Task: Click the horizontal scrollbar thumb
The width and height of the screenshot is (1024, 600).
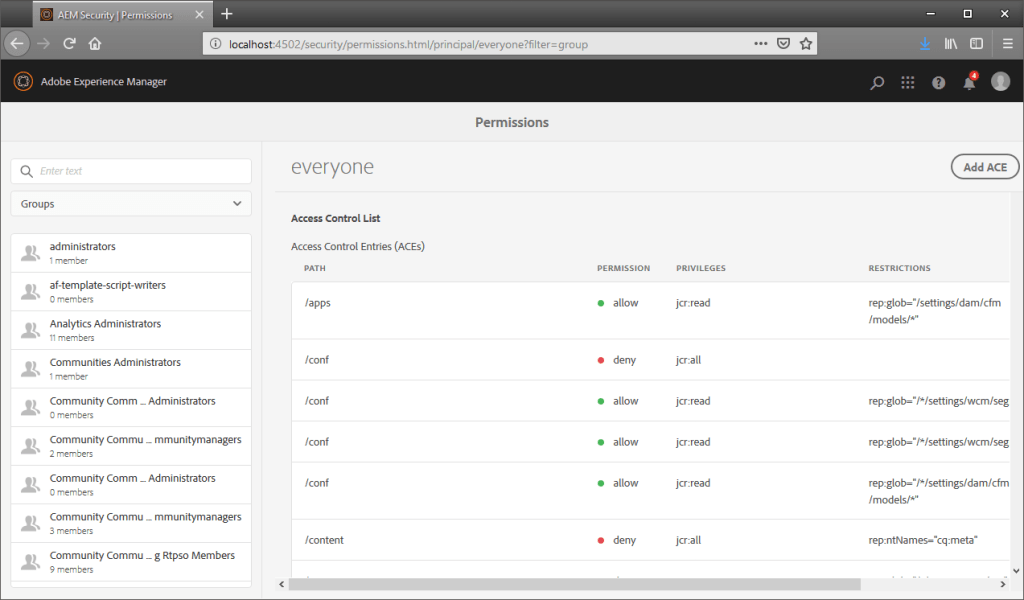Action: coord(575,584)
